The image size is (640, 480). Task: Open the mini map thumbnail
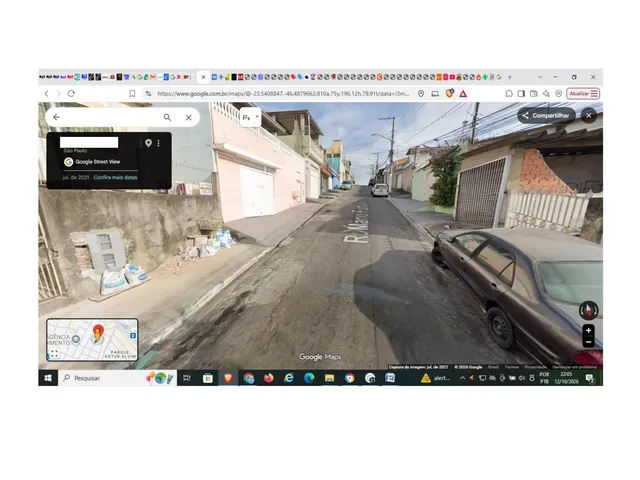coord(92,340)
